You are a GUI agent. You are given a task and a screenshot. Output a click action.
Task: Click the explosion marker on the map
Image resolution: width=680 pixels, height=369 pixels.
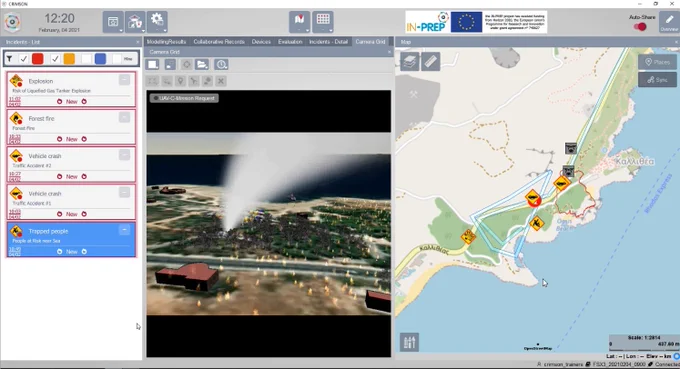tap(468, 237)
